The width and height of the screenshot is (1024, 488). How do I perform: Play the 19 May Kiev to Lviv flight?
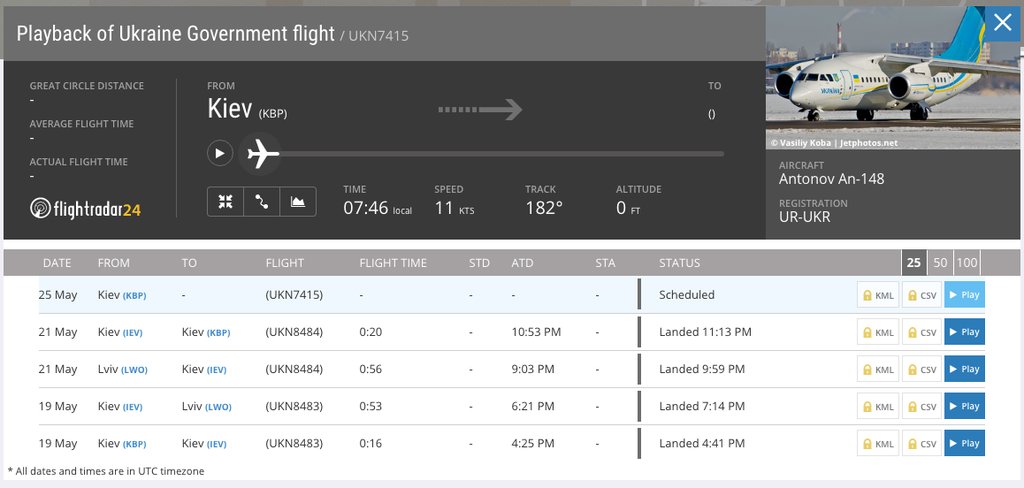(x=964, y=406)
